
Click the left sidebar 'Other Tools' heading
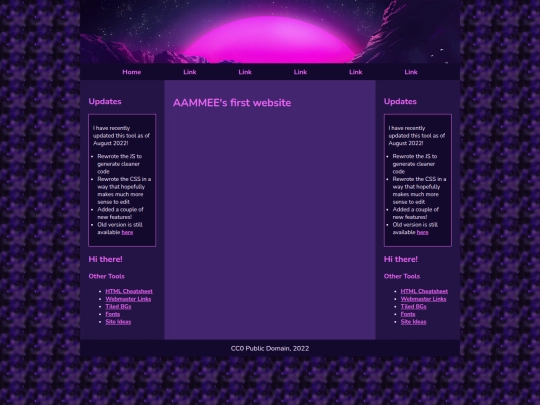(x=106, y=276)
